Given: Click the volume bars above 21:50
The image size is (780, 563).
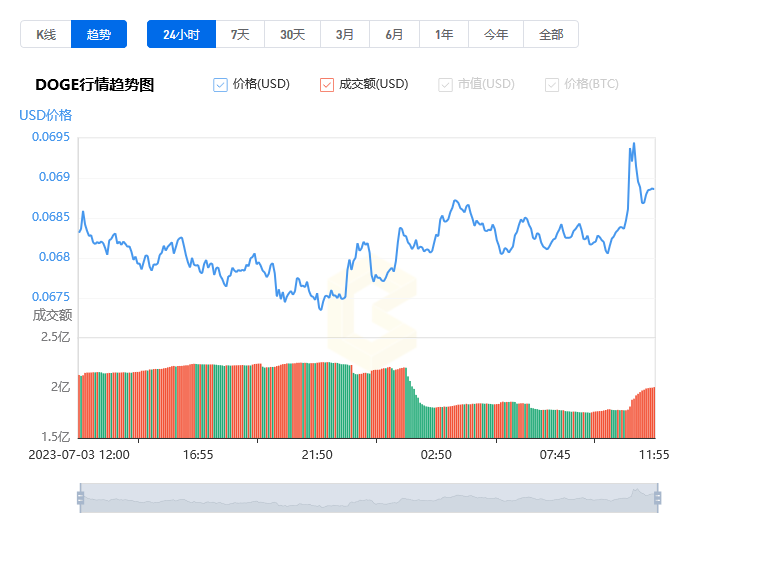Looking at the screenshot, I should (317, 400).
